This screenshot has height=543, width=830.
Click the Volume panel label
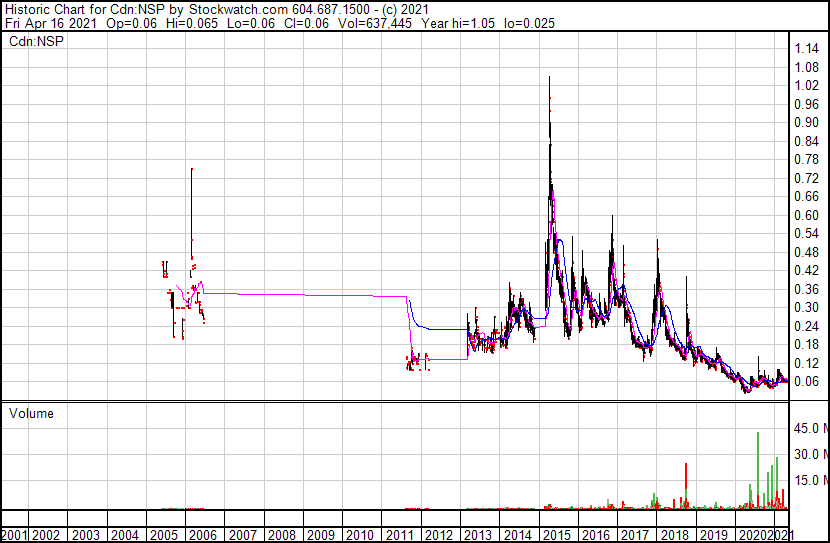click(31, 413)
